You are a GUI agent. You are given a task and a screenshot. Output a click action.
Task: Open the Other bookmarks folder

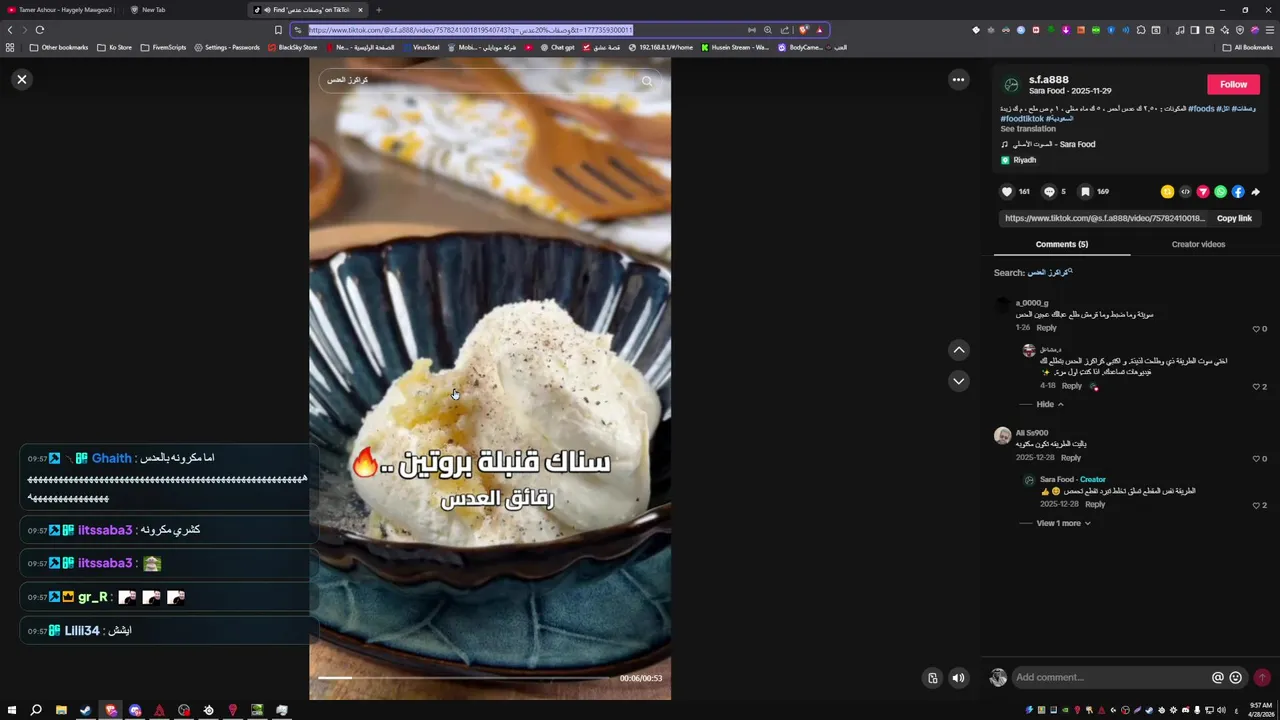click(59, 47)
